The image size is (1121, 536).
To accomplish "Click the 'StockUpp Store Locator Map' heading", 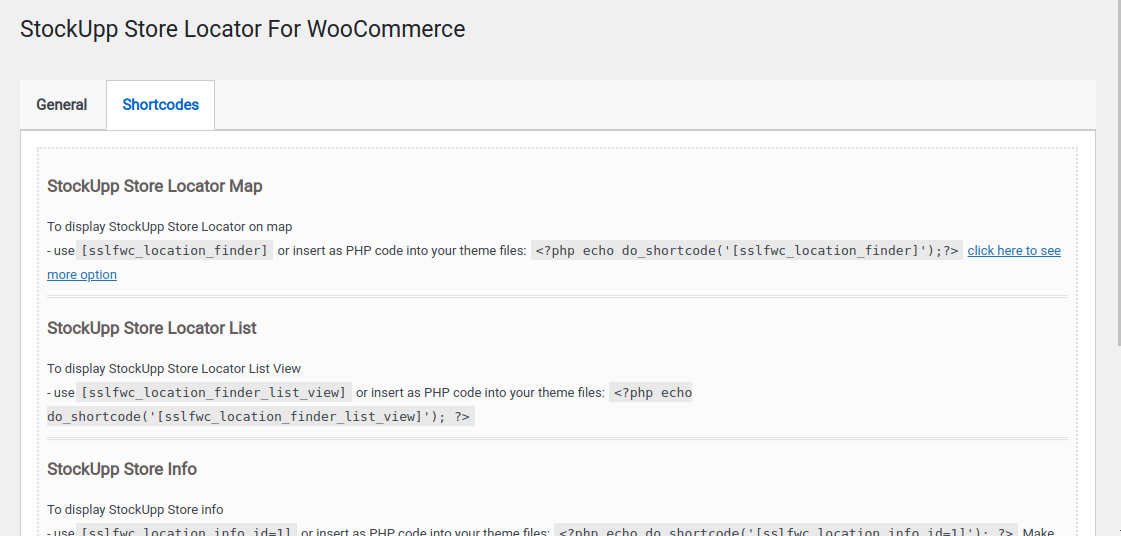I will click(x=155, y=186).
